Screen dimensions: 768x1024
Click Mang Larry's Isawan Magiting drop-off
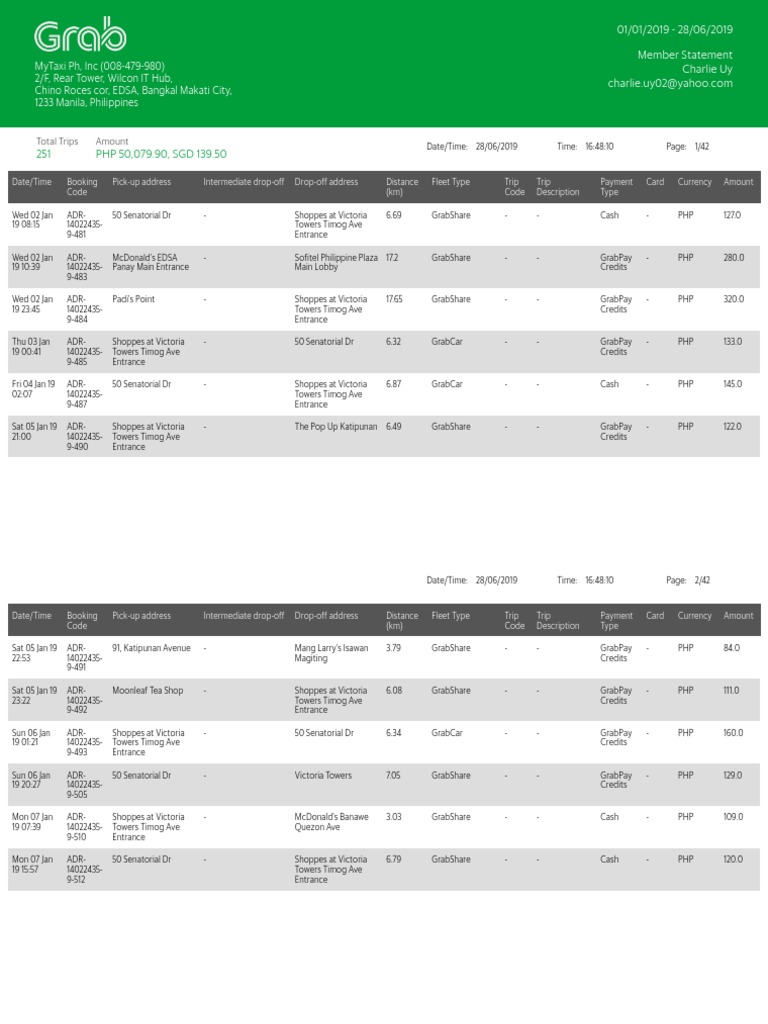click(x=331, y=653)
